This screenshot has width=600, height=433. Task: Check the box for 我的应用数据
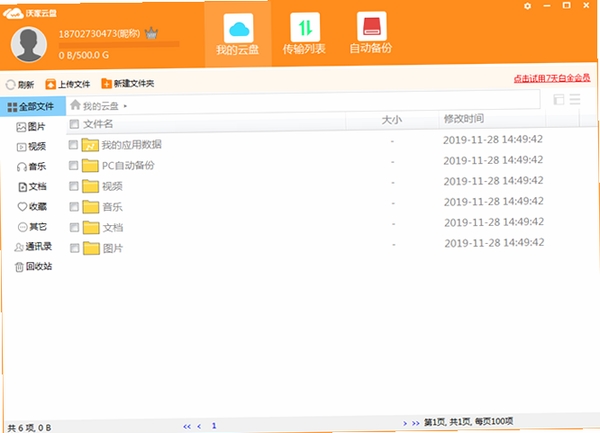pyautogui.click(x=73, y=145)
